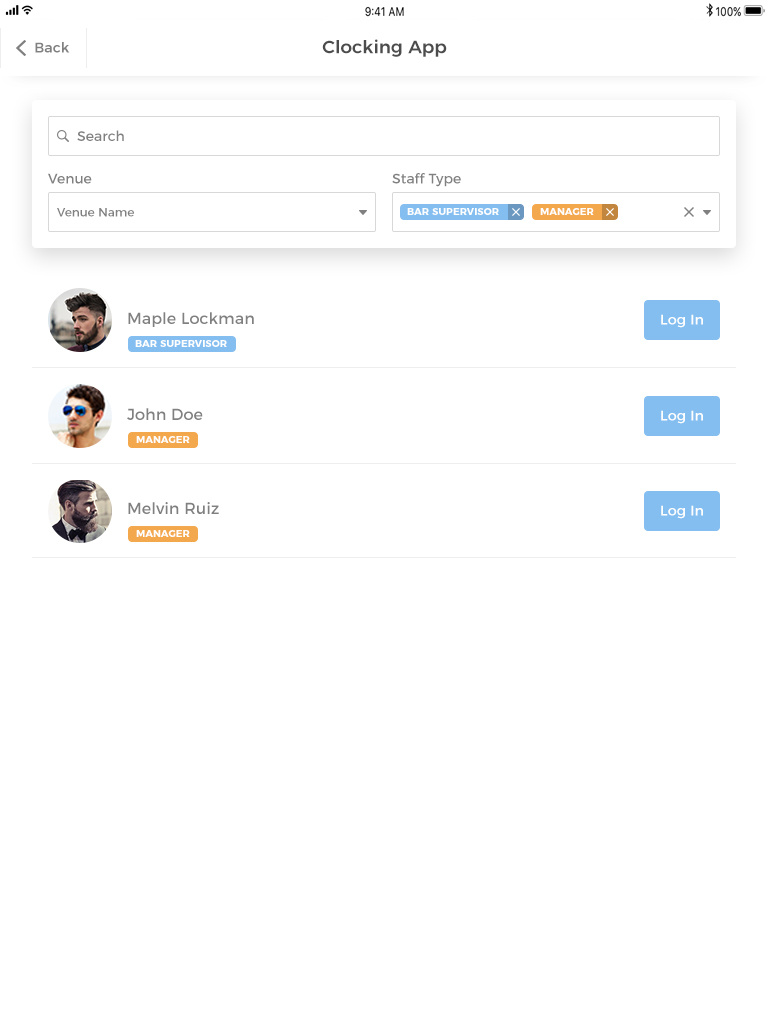Click the search magnifier icon
The height and width of the screenshot is (1024, 768).
tap(63, 136)
